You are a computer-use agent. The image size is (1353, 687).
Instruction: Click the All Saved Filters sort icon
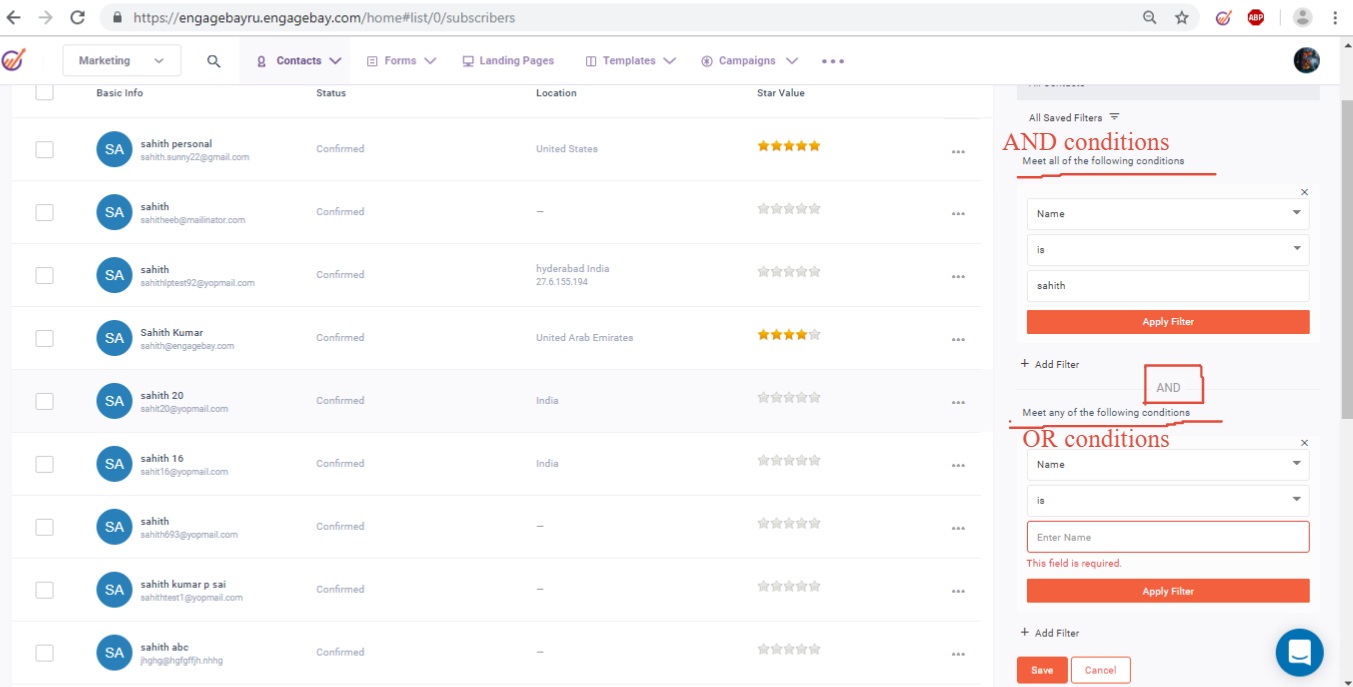point(1114,117)
